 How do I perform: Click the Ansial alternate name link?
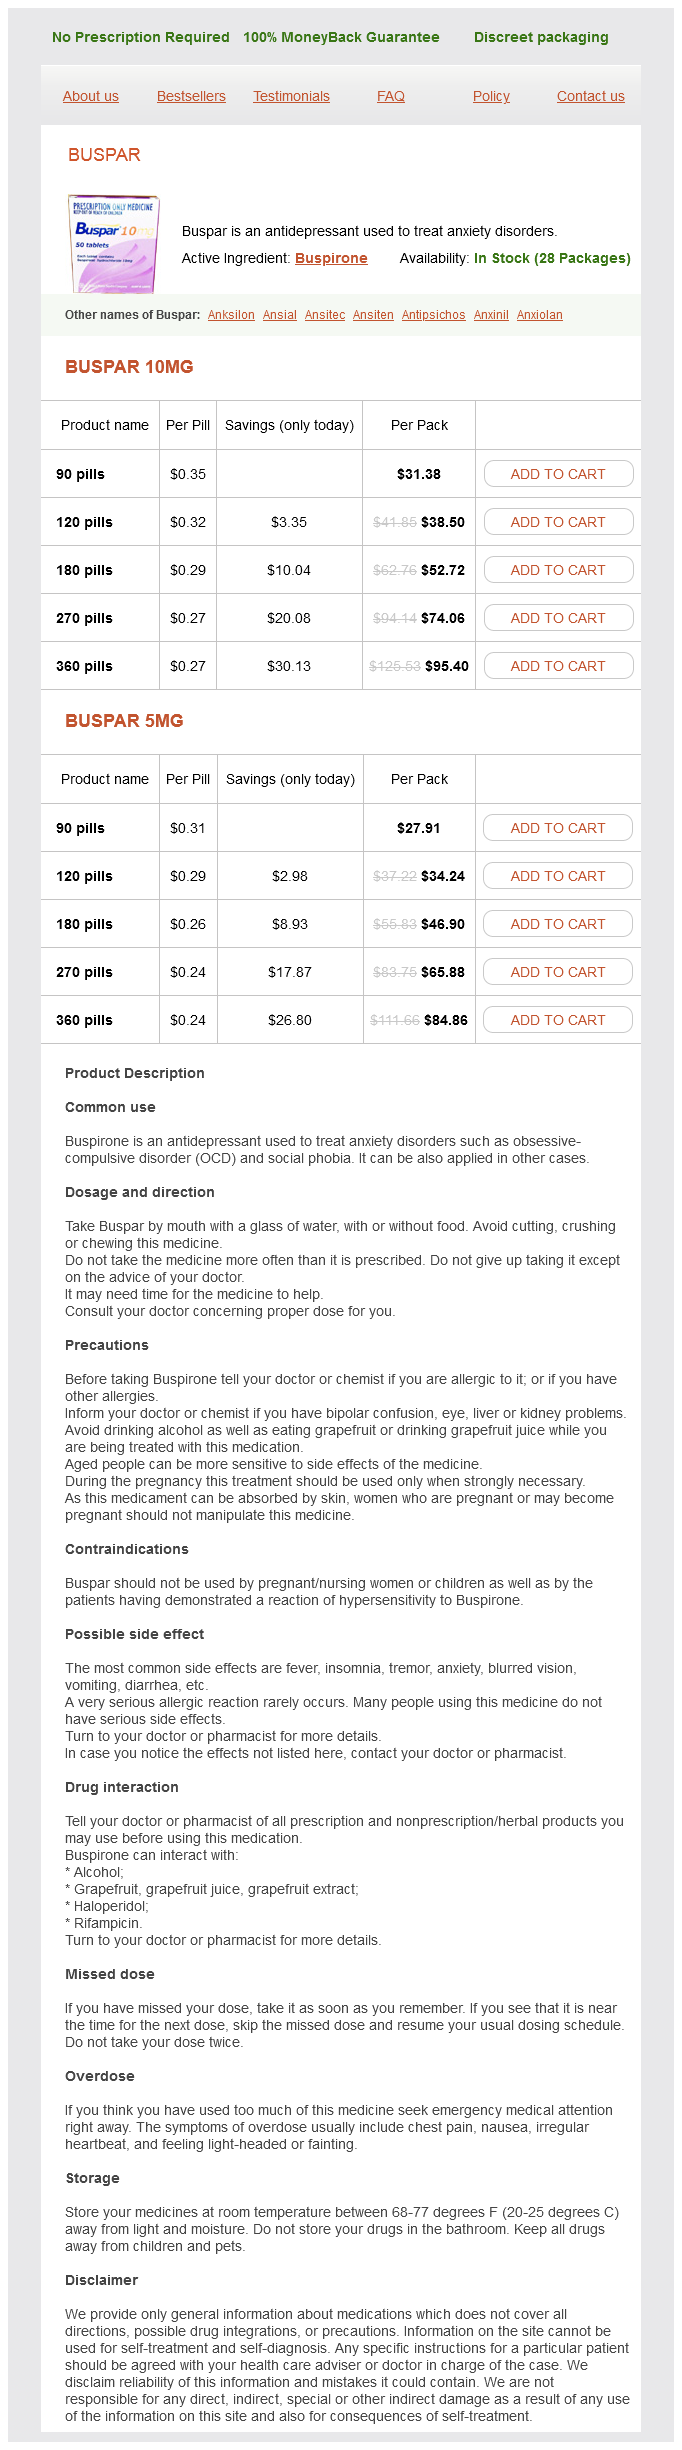pos(280,315)
